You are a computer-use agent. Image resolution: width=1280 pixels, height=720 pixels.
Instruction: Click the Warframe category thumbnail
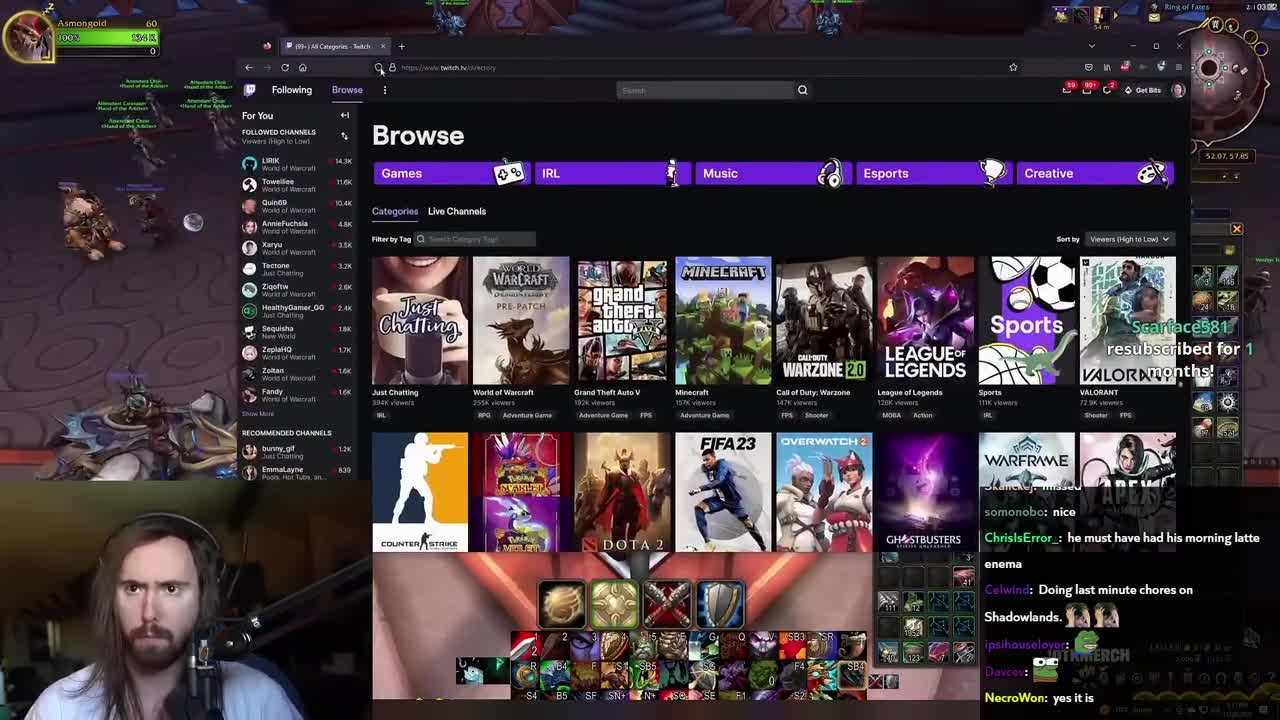(x=1026, y=458)
